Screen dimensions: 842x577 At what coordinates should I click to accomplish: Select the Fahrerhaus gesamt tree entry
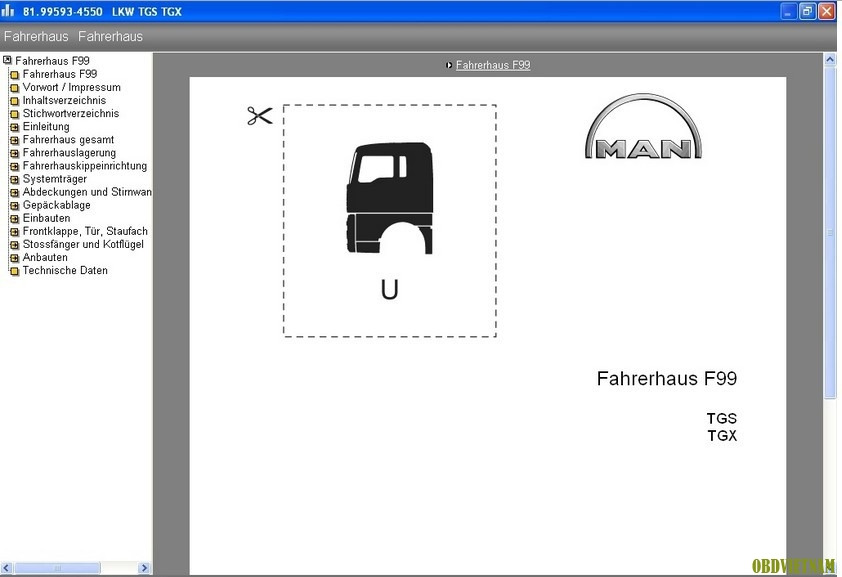click(x=68, y=140)
